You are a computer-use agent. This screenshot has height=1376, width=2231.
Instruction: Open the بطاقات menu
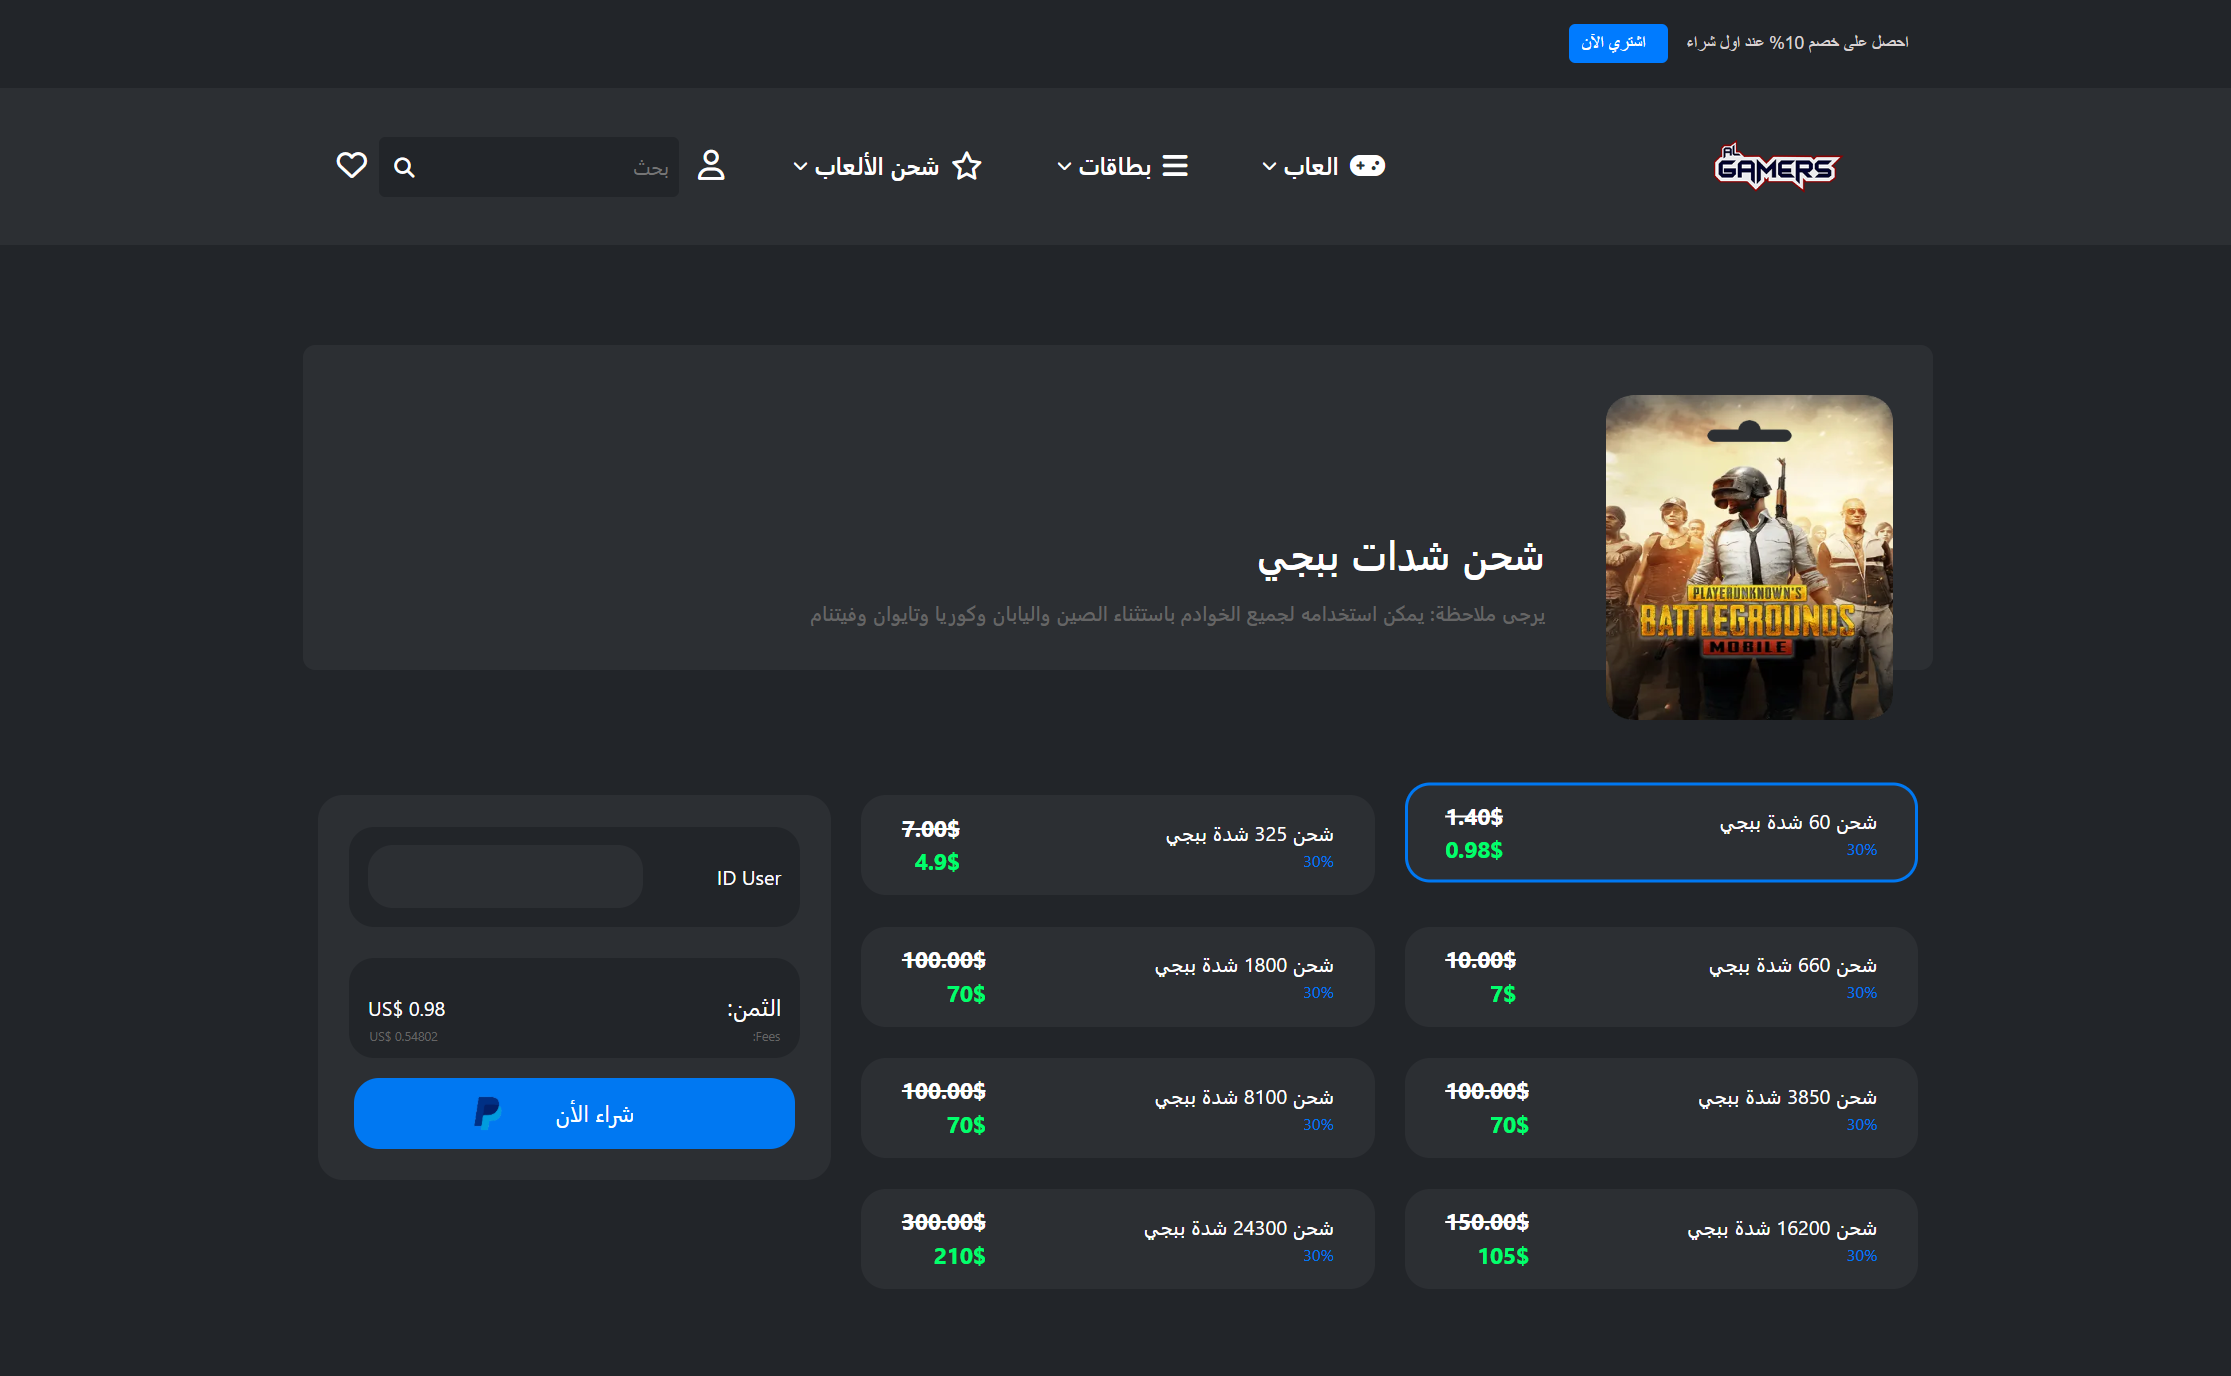1122,166
